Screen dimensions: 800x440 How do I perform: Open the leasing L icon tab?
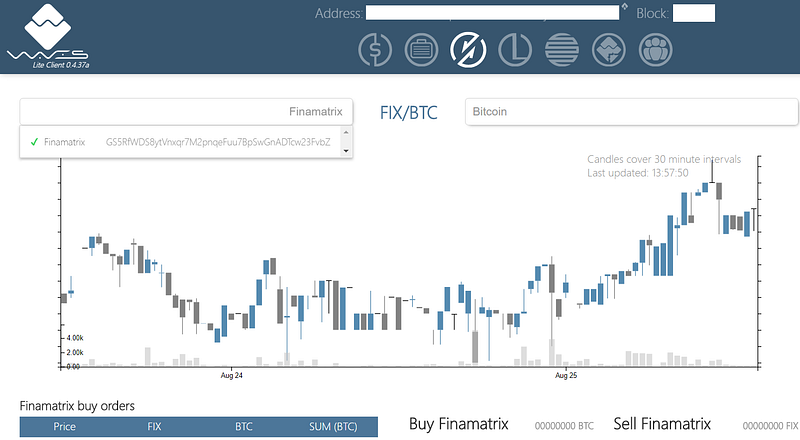pos(515,50)
